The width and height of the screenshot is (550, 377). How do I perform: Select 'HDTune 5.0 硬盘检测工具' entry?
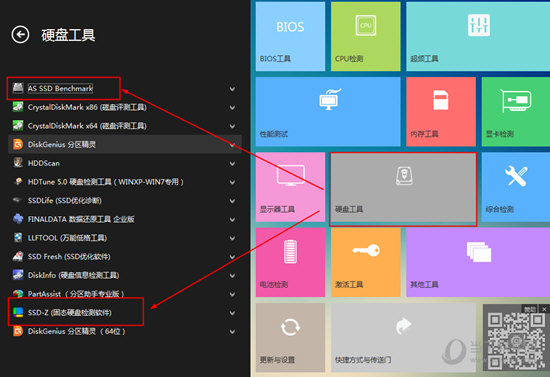[125, 182]
